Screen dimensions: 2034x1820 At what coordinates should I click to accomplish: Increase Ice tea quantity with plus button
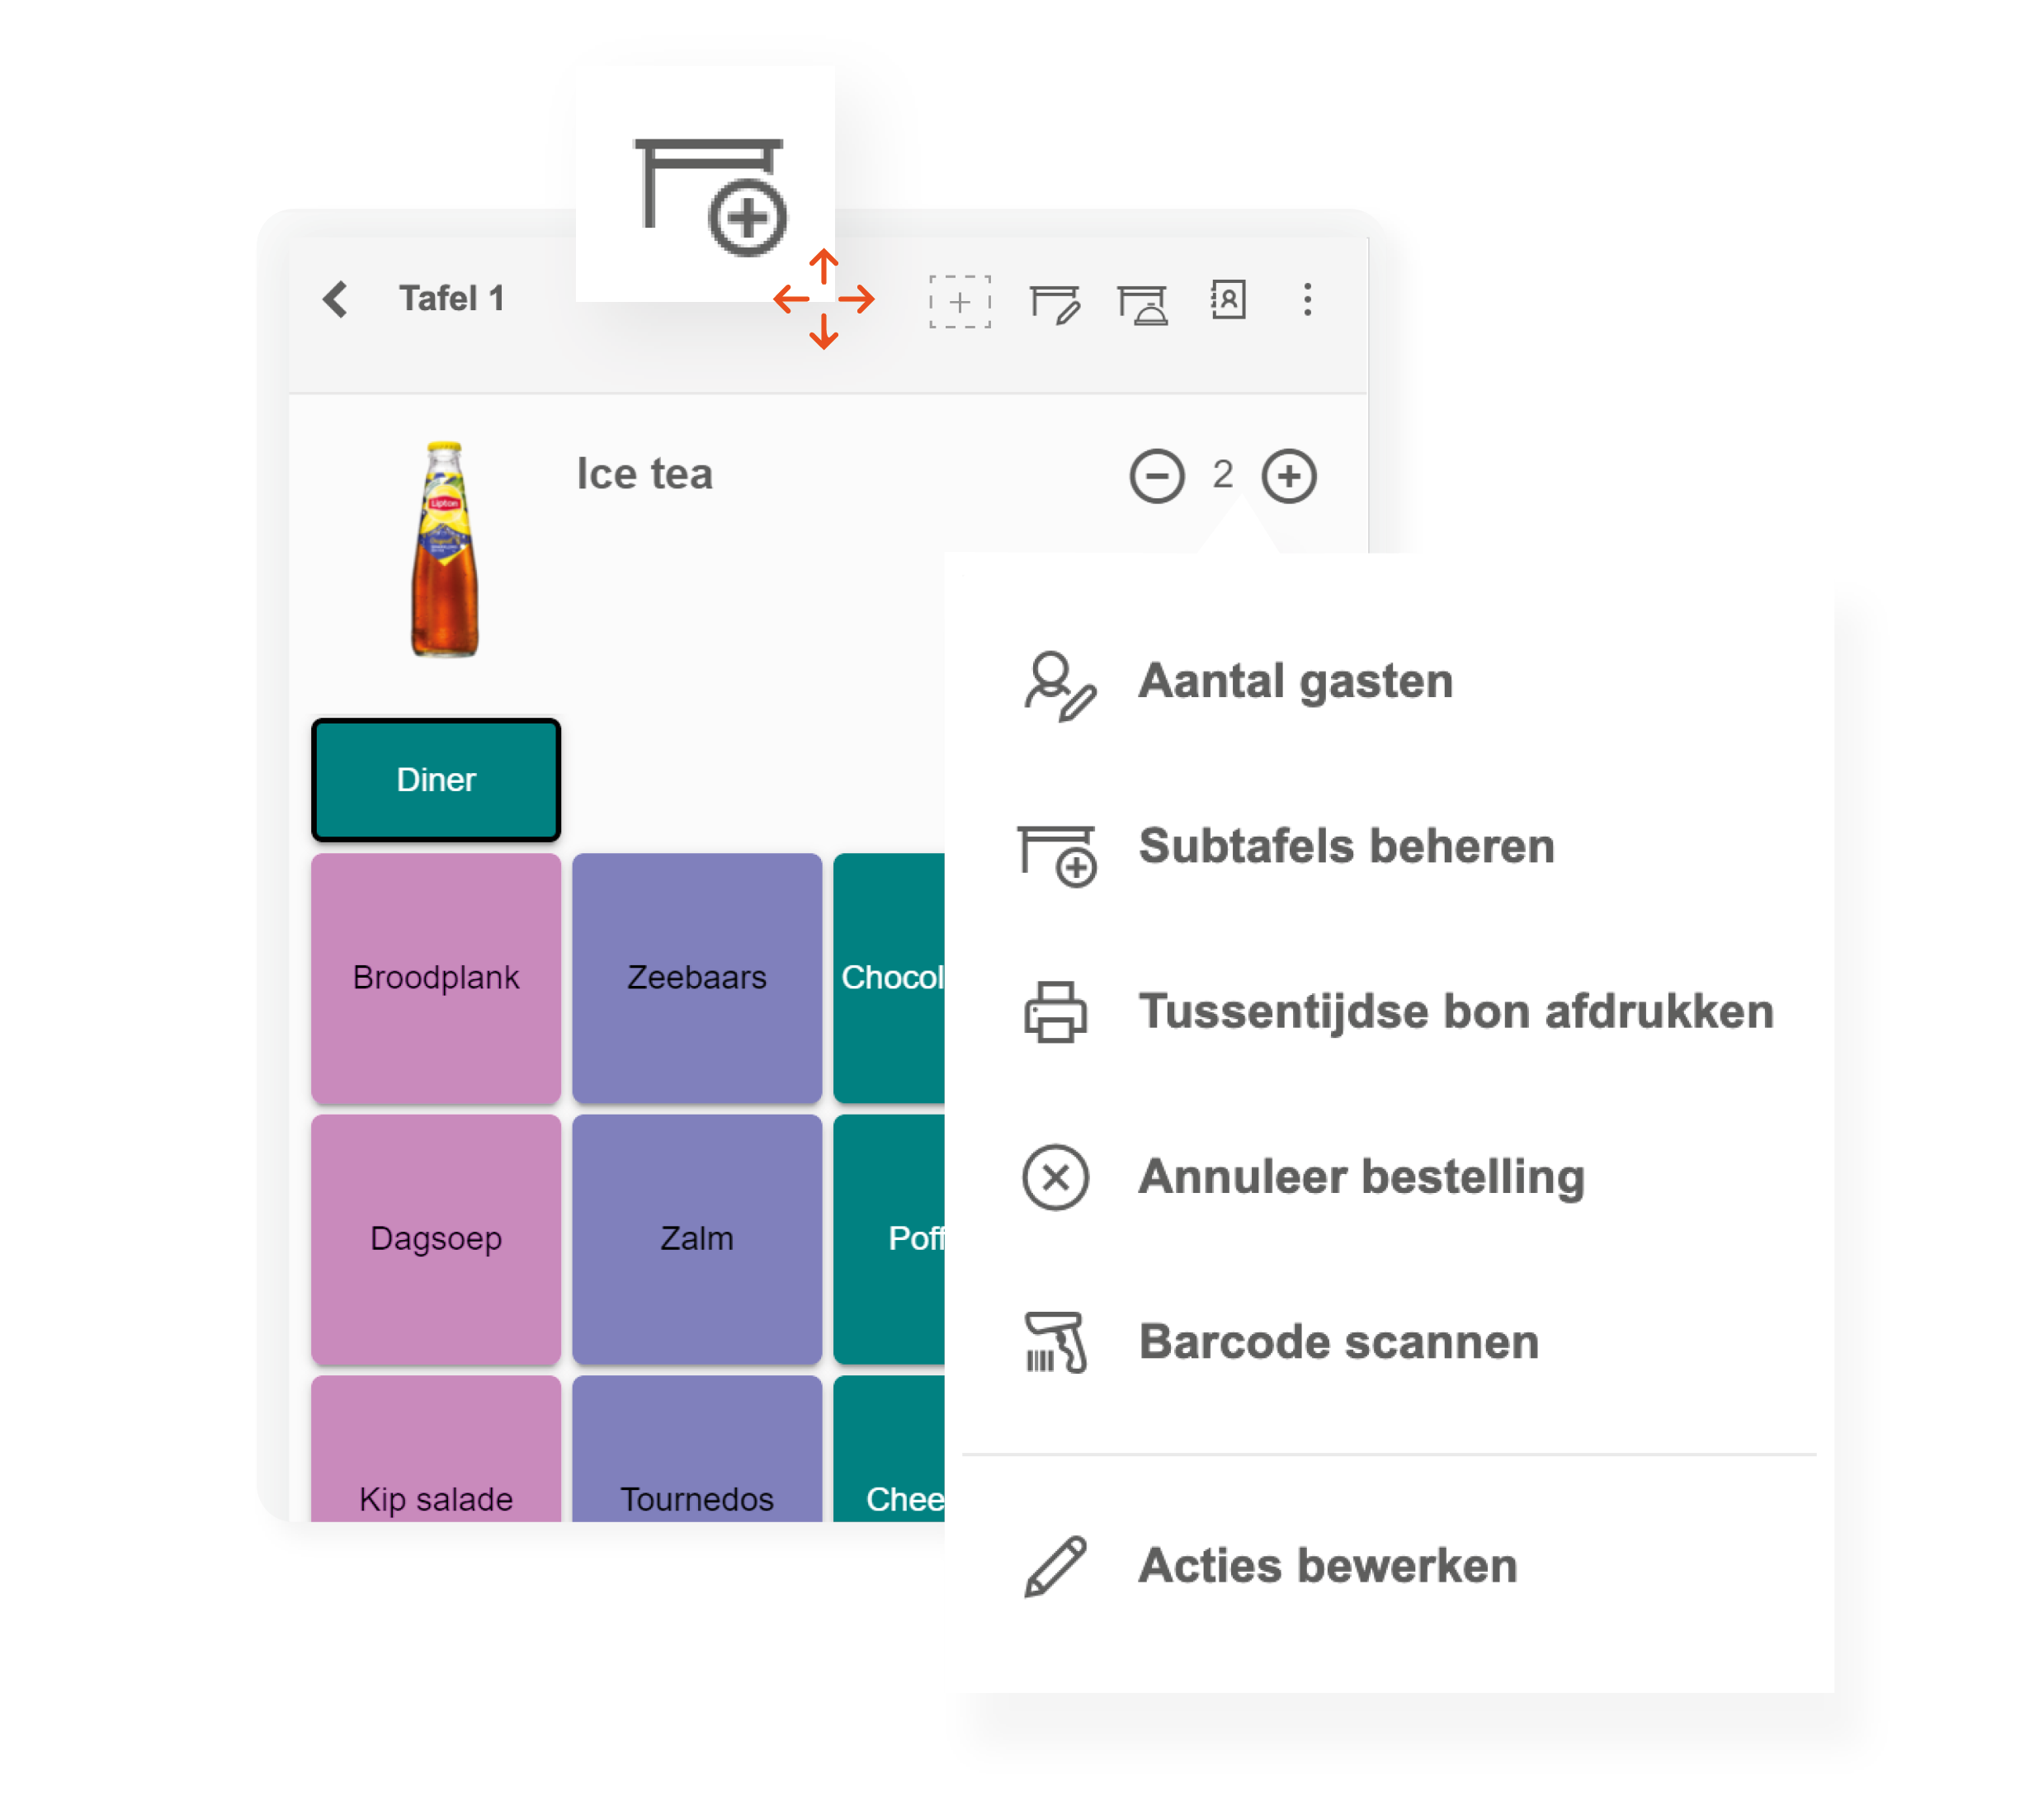1288,476
